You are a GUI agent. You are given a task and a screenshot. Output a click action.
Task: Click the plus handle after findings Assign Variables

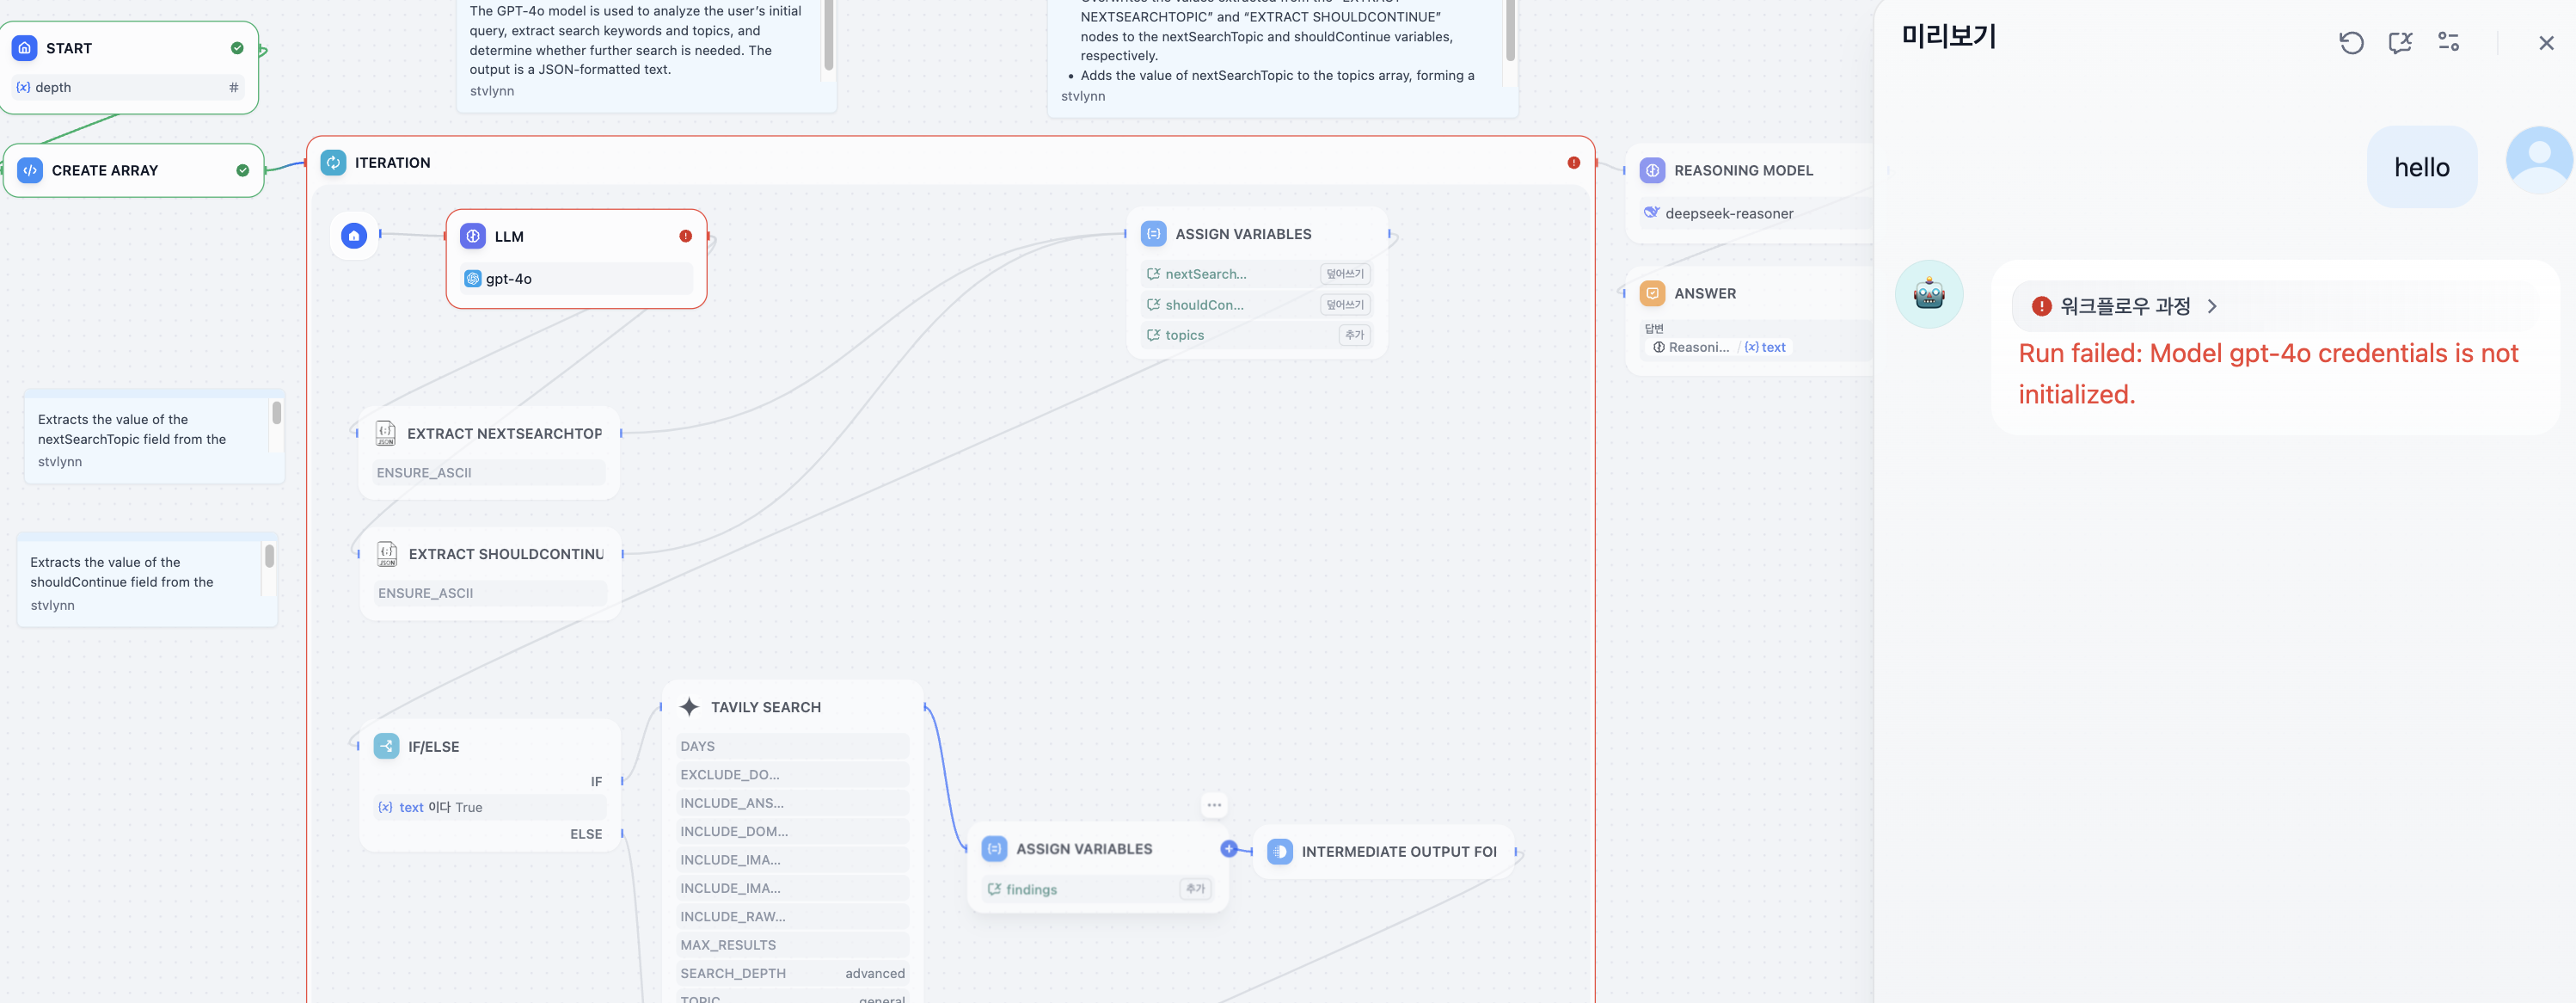1228,849
